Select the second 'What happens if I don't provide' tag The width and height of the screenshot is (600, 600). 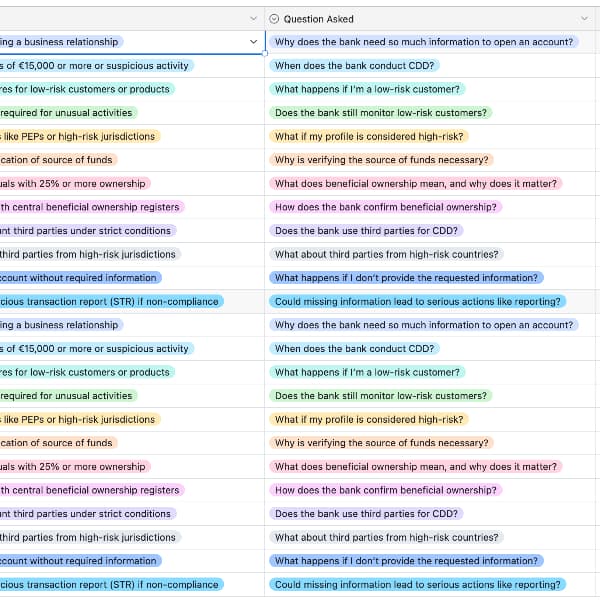coord(406,561)
